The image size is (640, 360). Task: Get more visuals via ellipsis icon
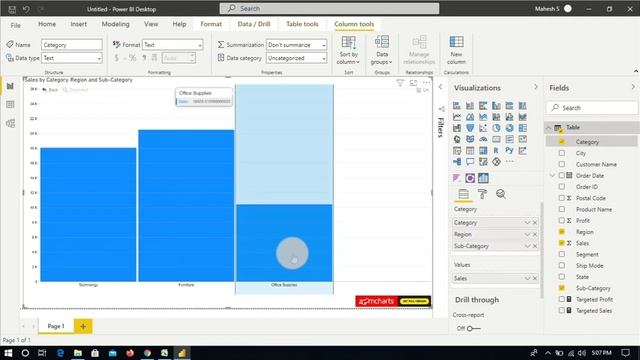tap(509, 162)
